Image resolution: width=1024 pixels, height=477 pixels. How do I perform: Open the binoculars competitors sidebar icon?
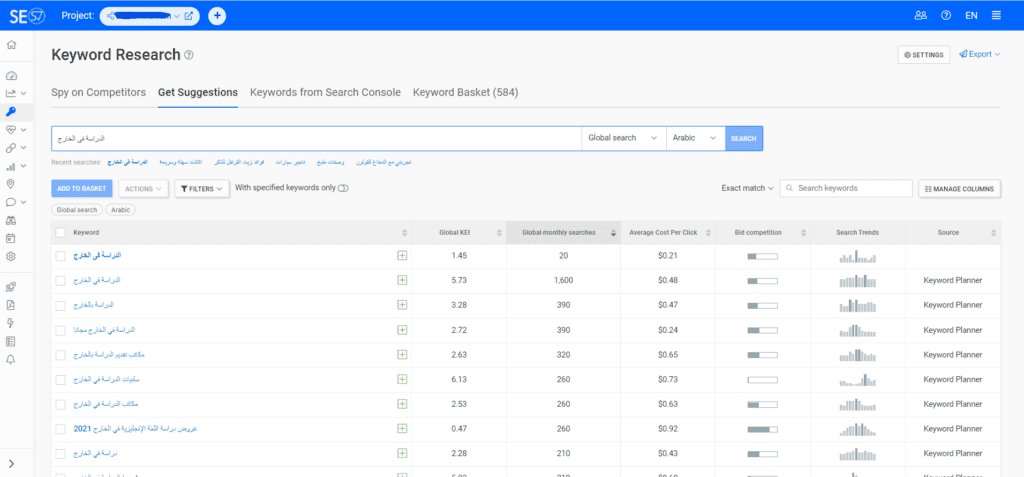(x=11, y=220)
